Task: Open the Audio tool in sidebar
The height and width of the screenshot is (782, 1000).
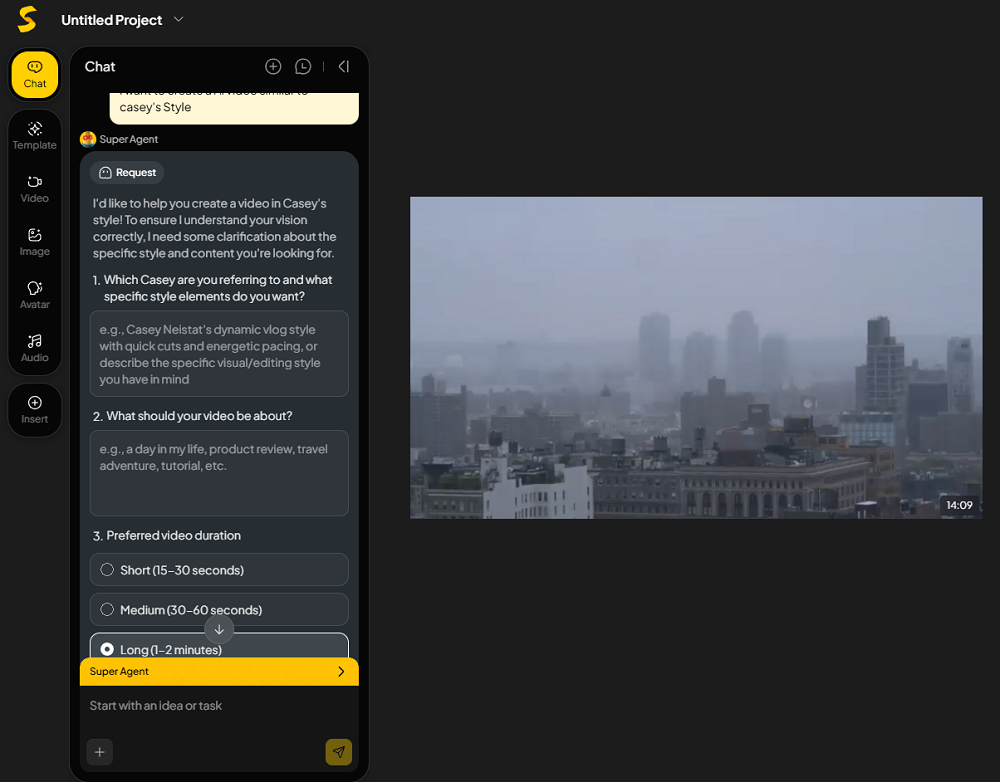Action: (x=35, y=347)
